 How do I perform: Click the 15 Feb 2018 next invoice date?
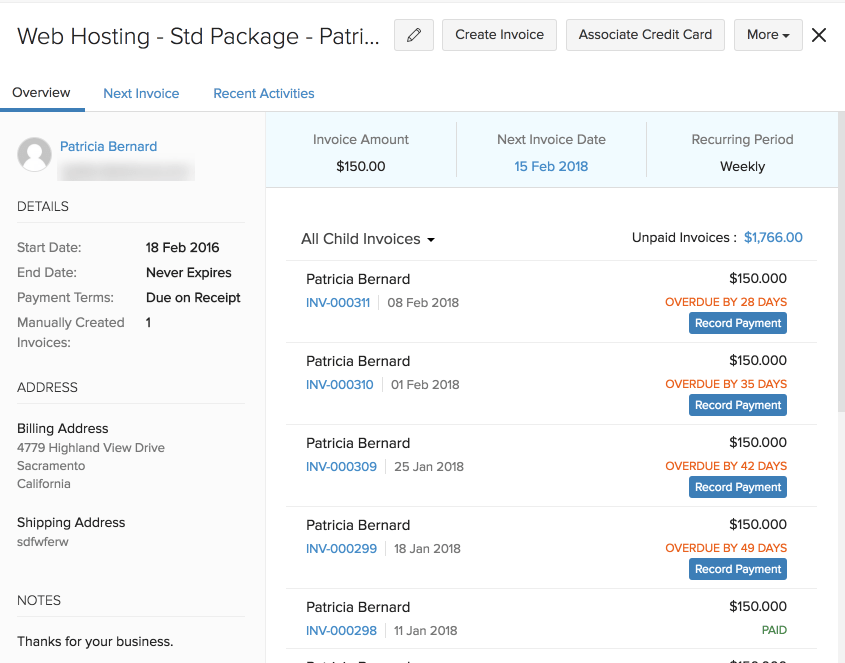tap(551, 166)
